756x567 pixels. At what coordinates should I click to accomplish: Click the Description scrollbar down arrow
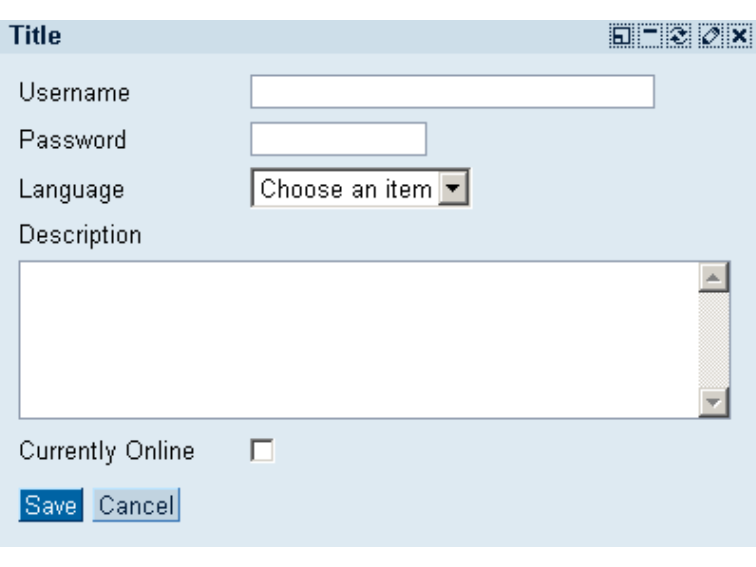point(714,402)
